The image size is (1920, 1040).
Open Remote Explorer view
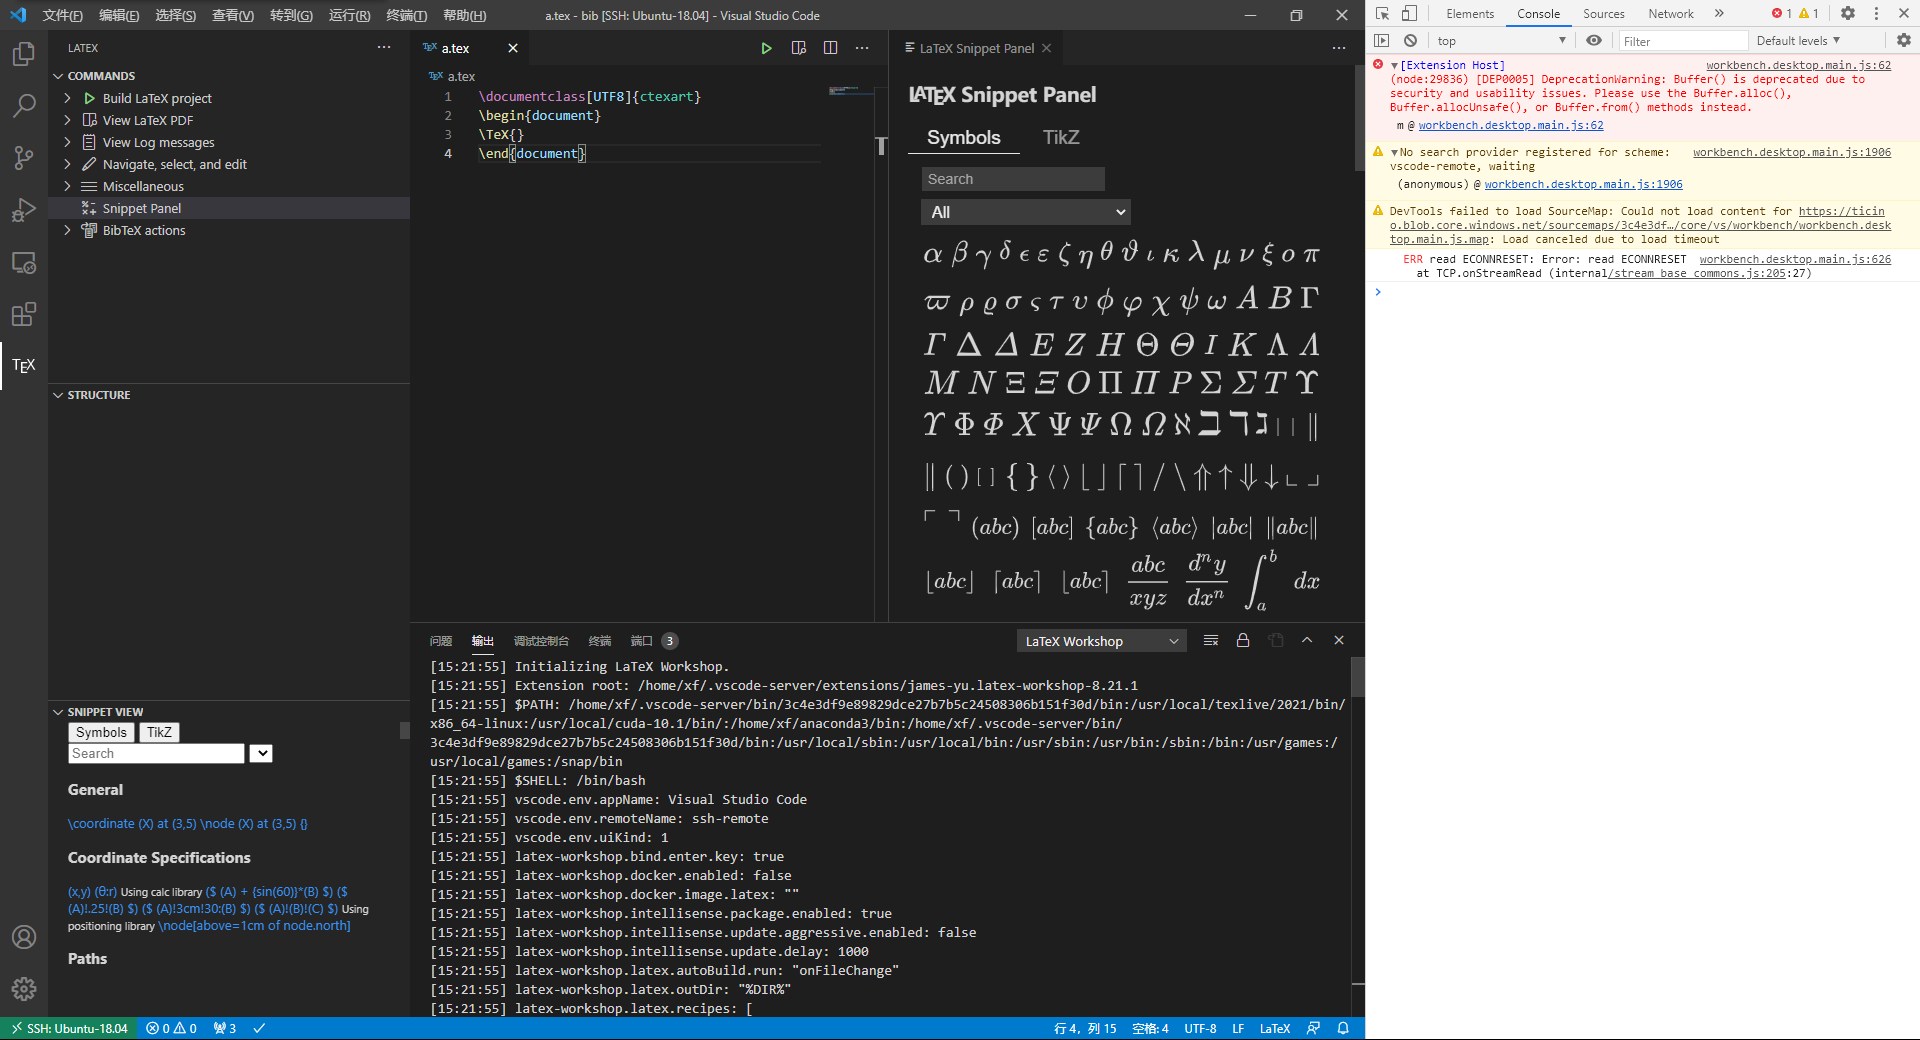click(24, 262)
